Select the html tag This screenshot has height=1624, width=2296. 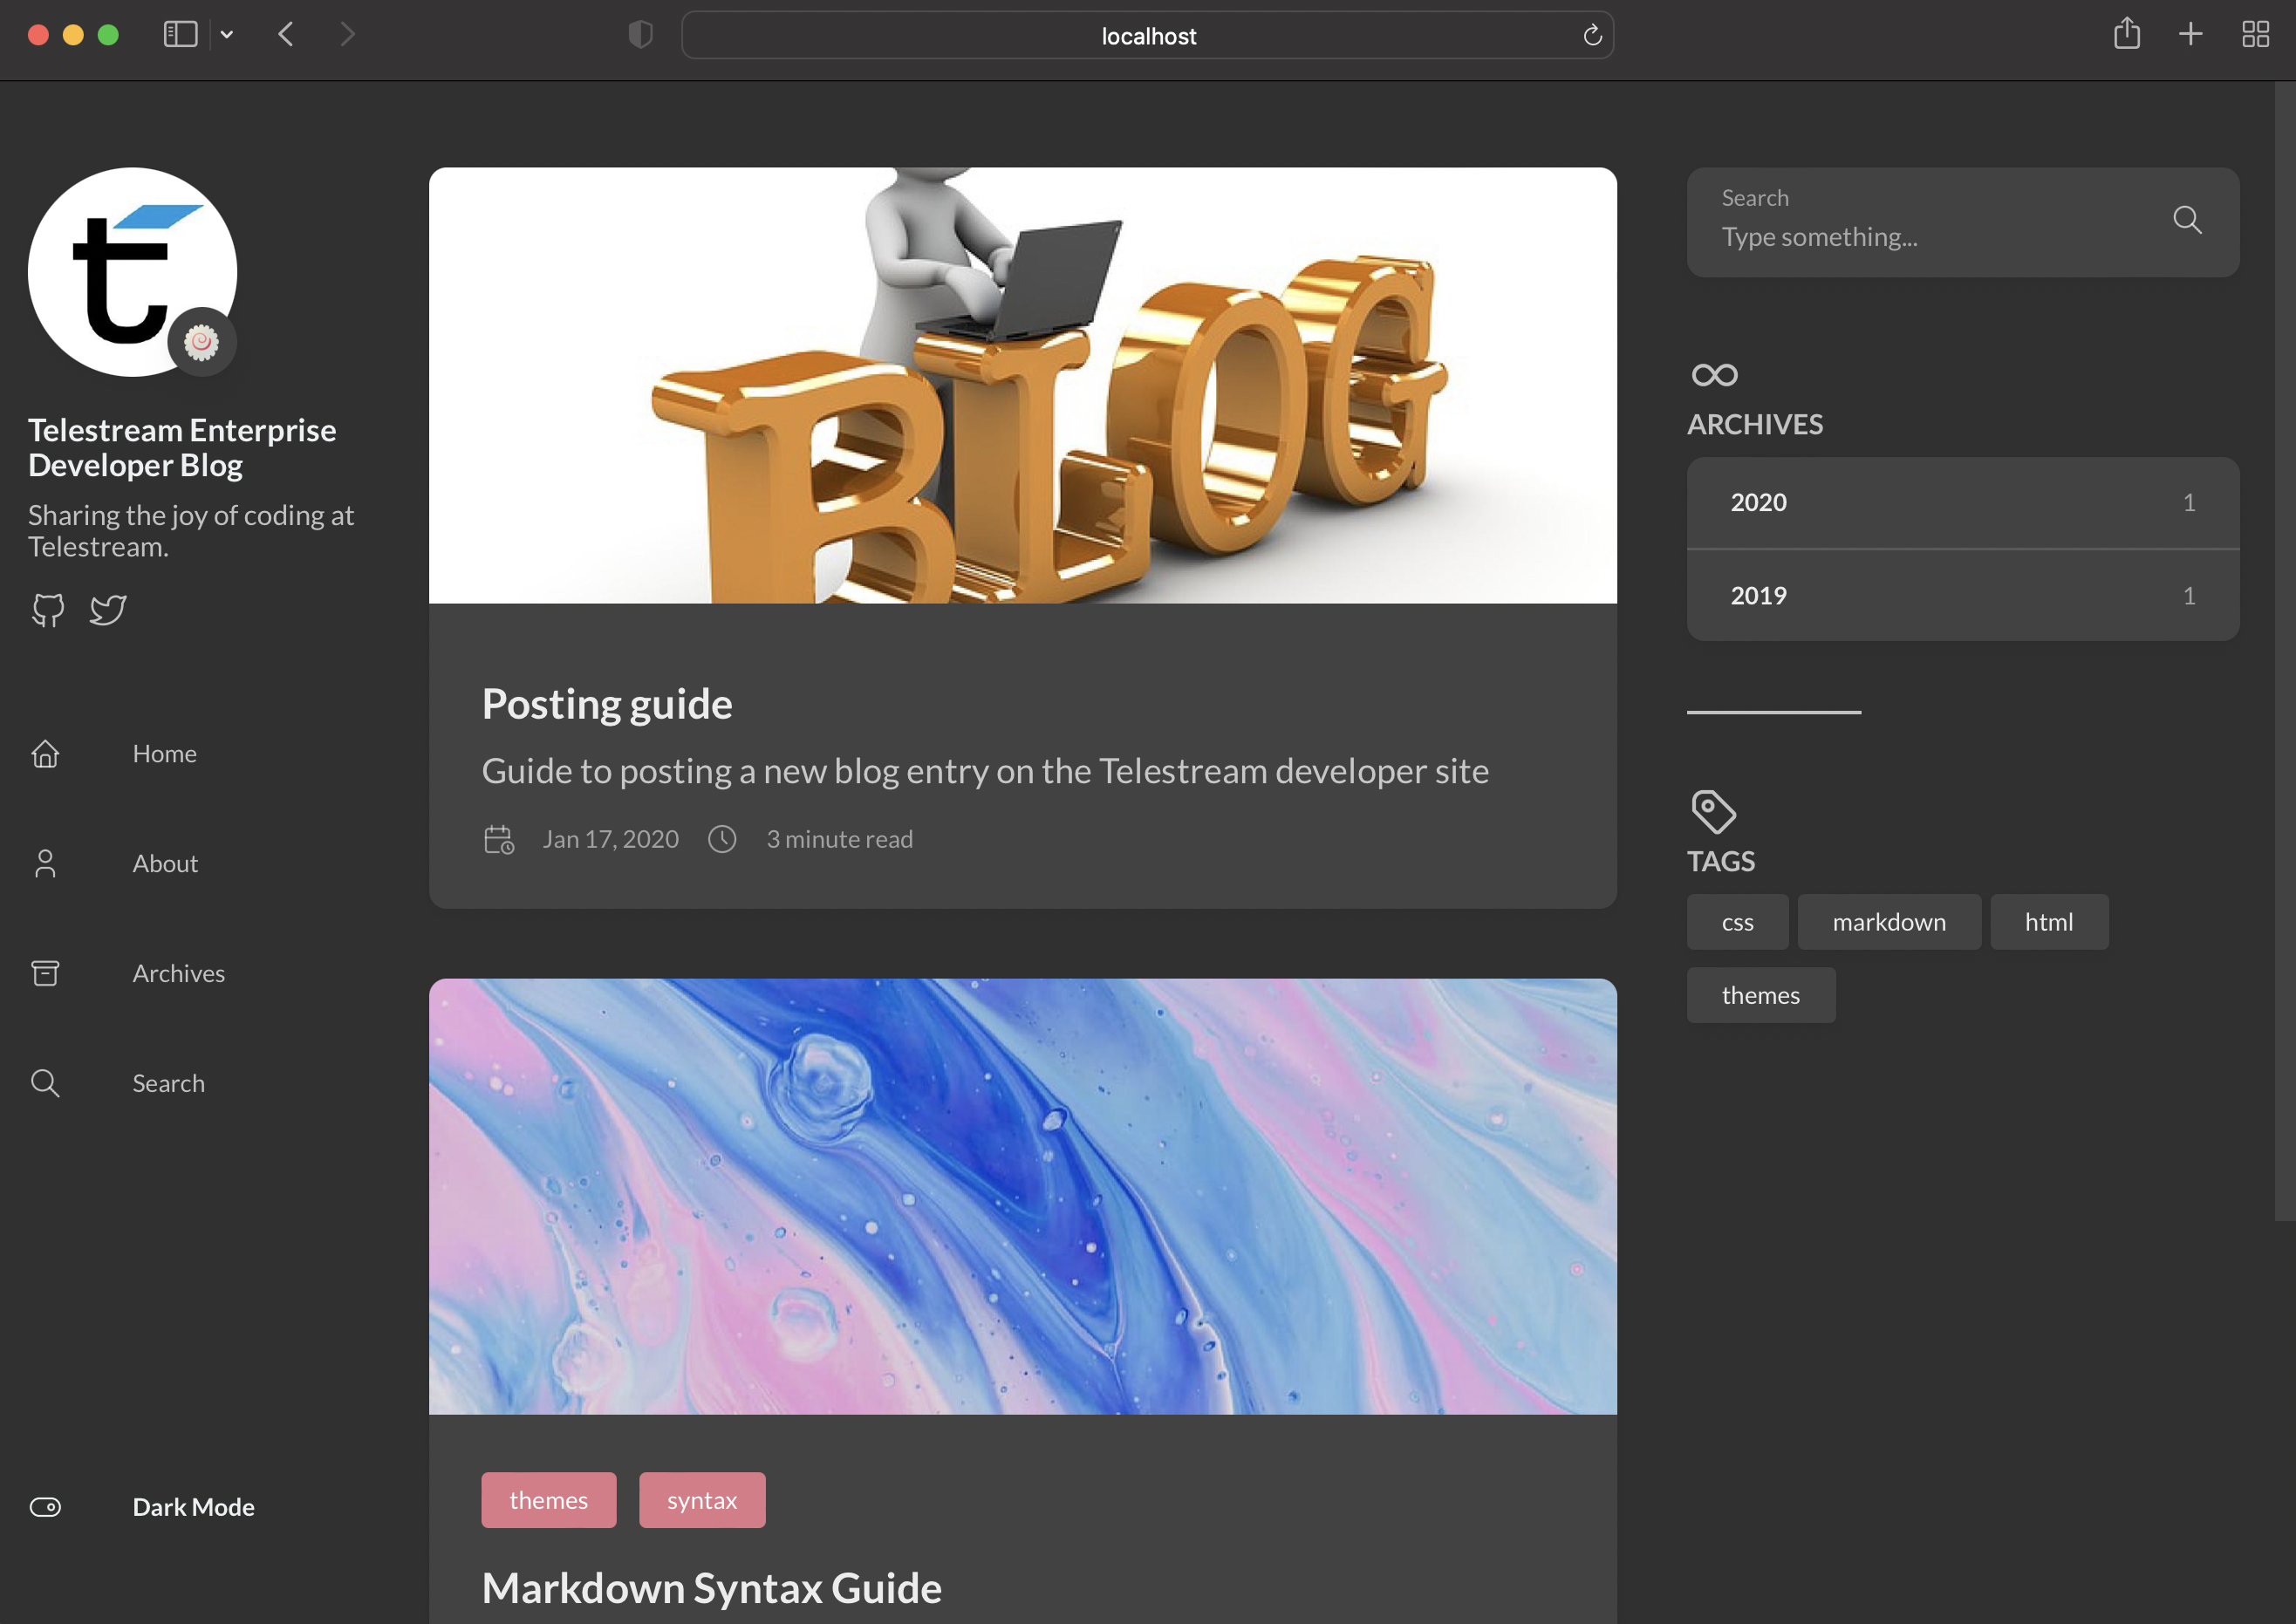click(x=2048, y=922)
